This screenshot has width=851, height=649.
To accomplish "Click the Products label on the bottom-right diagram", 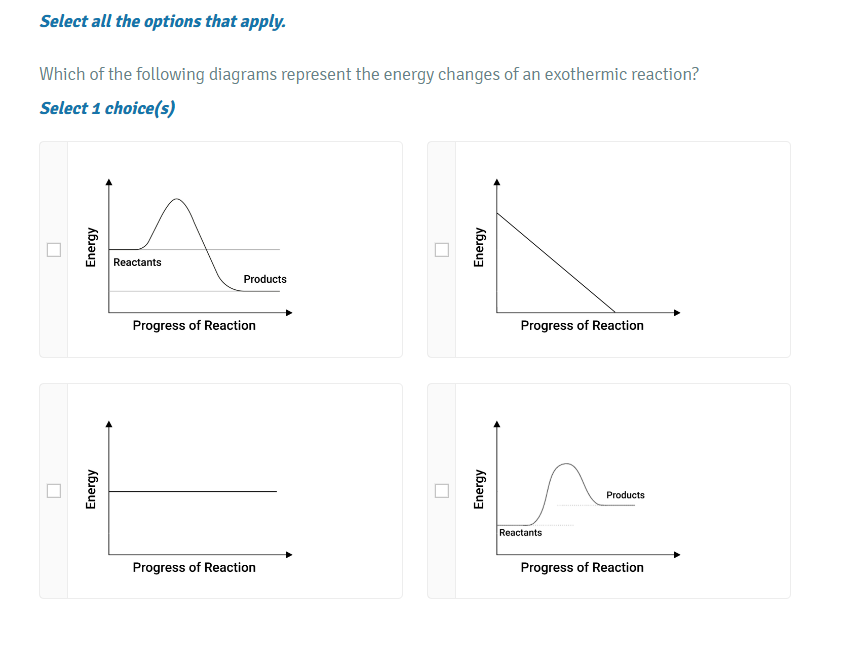I will click(x=625, y=495).
